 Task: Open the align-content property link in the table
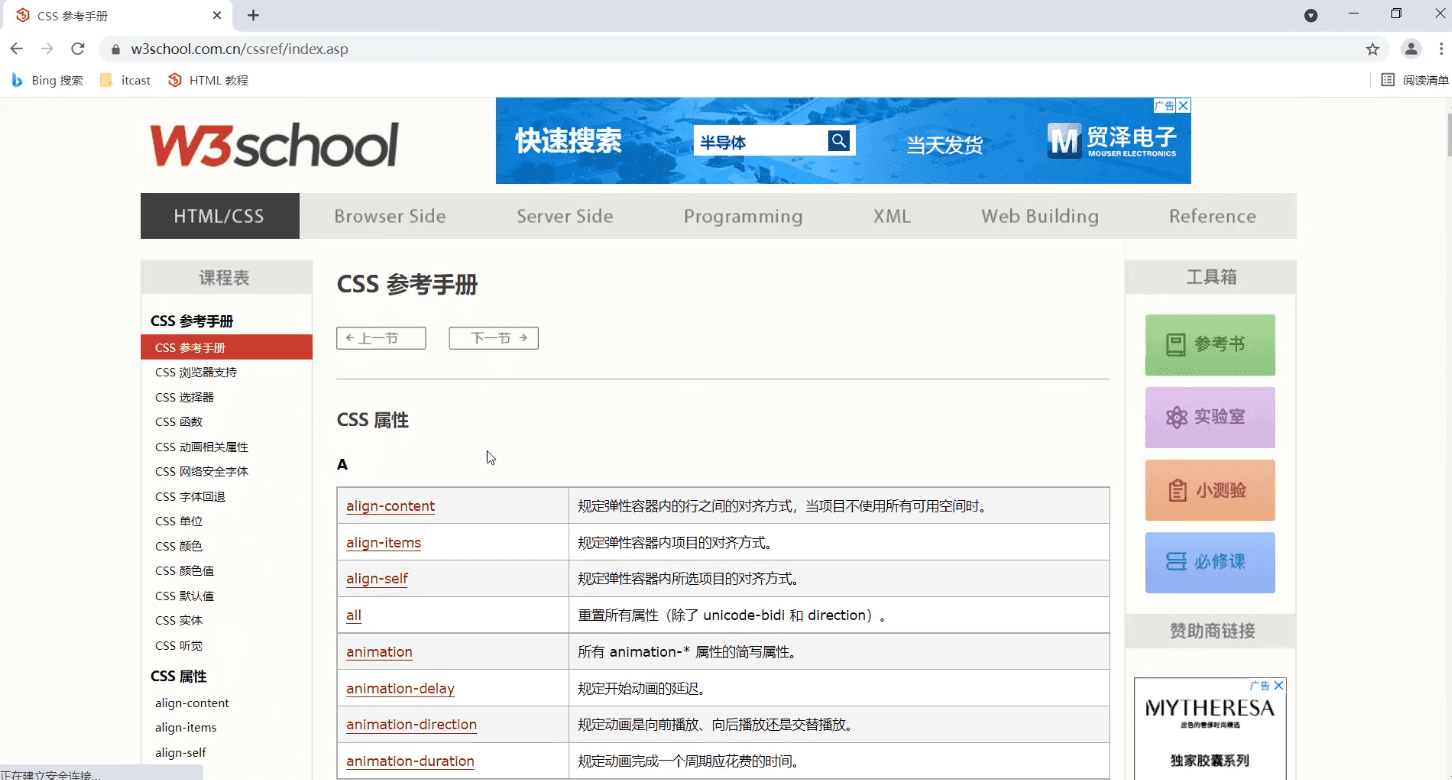pos(390,506)
